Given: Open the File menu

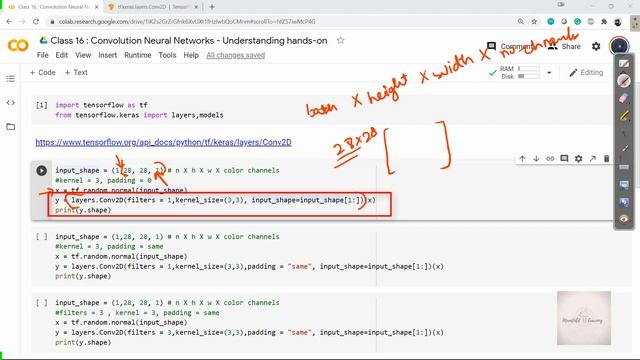Looking at the screenshot, I should [x=42, y=55].
